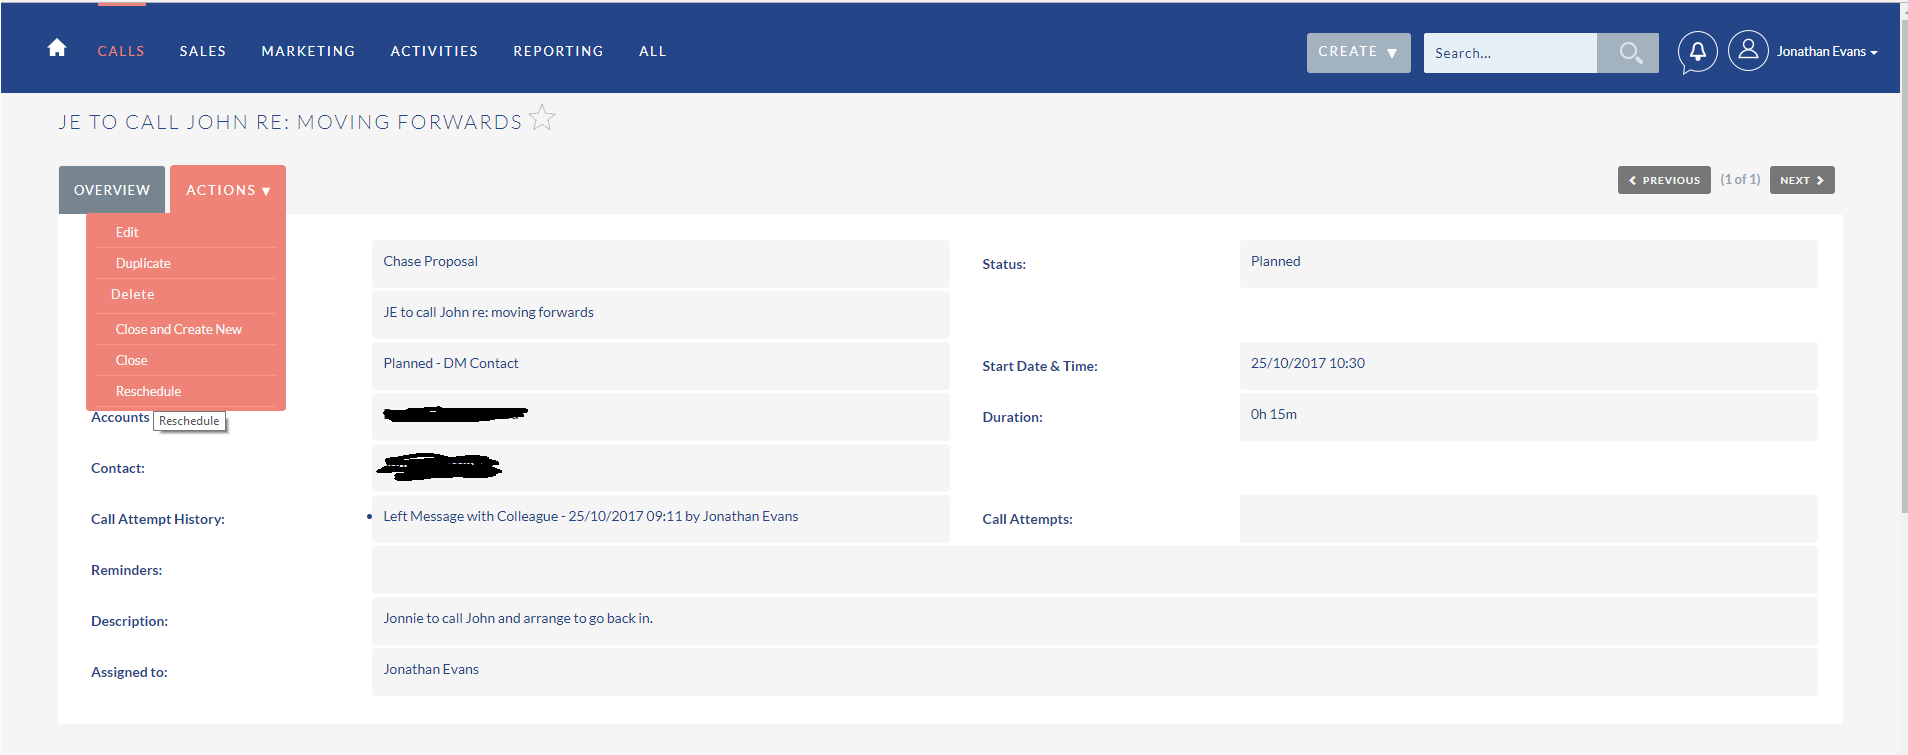Click the Left Message with Colleague entry
Viewport: 1908px width, 755px height.
pos(590,516)
